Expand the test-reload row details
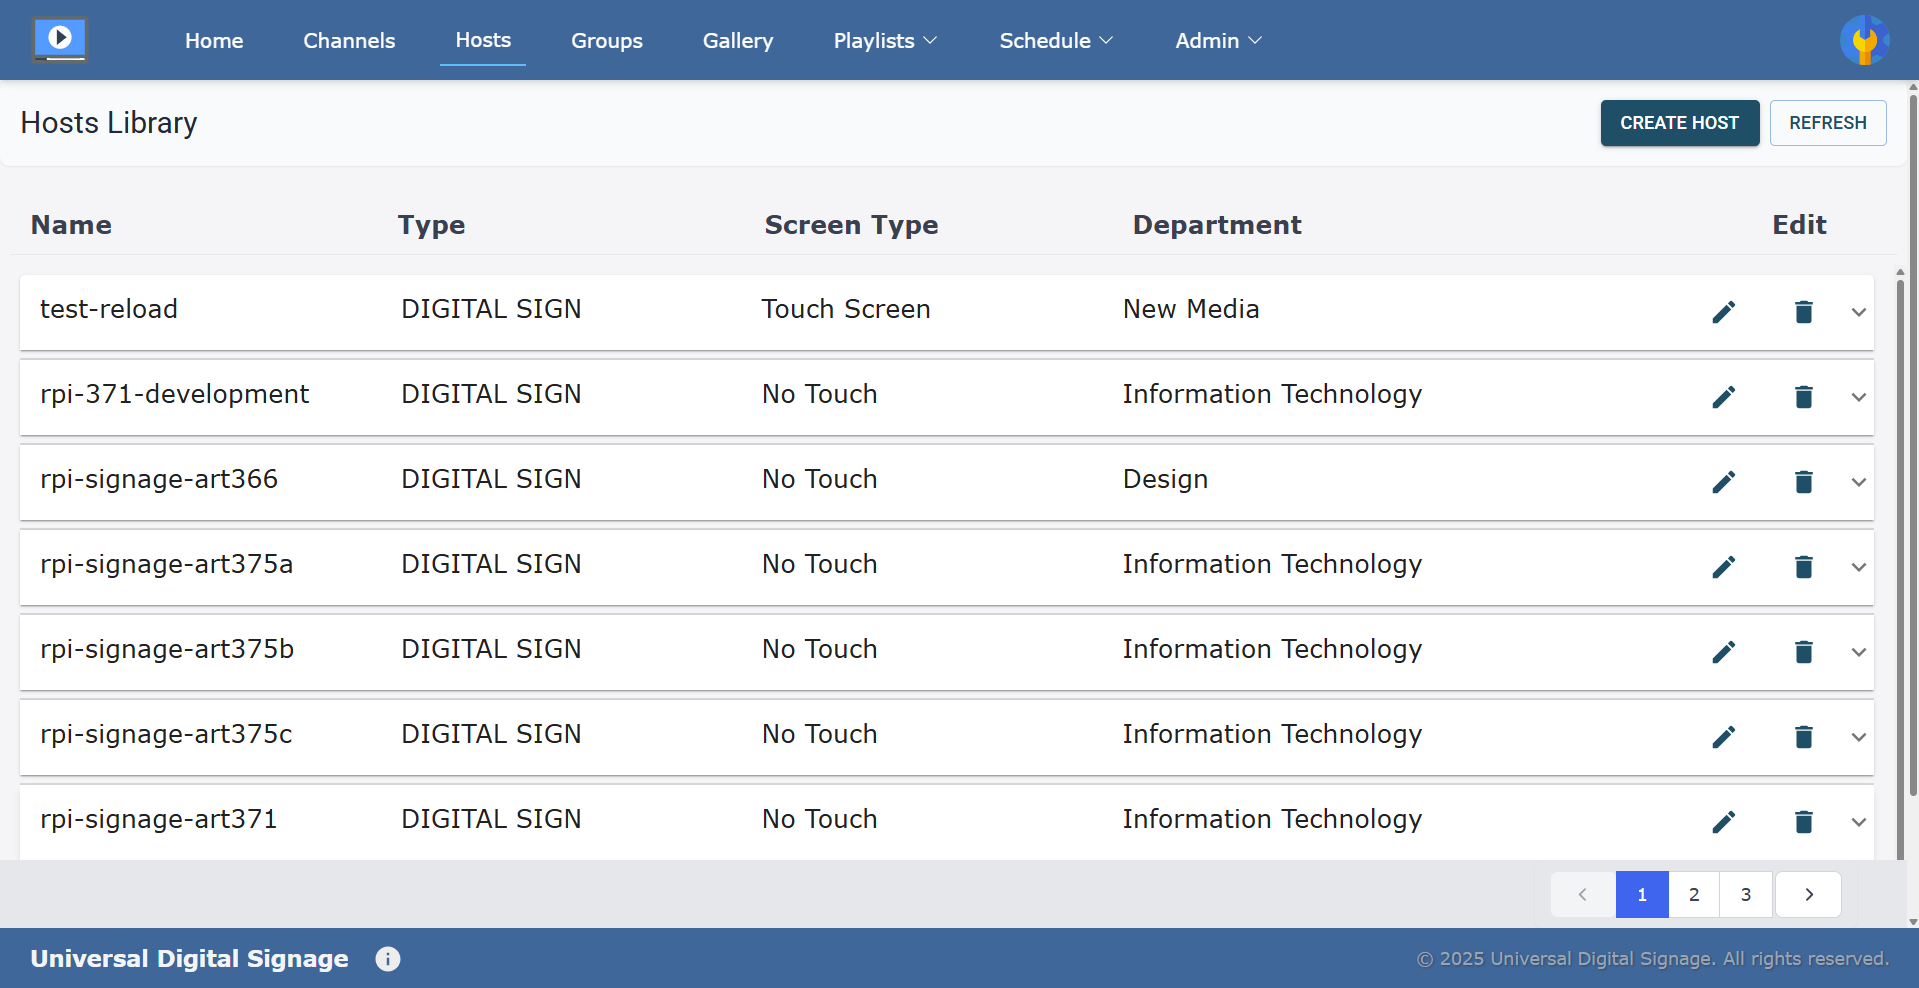The height and width of the screenshot is (988, 1919). (1858, 312)
